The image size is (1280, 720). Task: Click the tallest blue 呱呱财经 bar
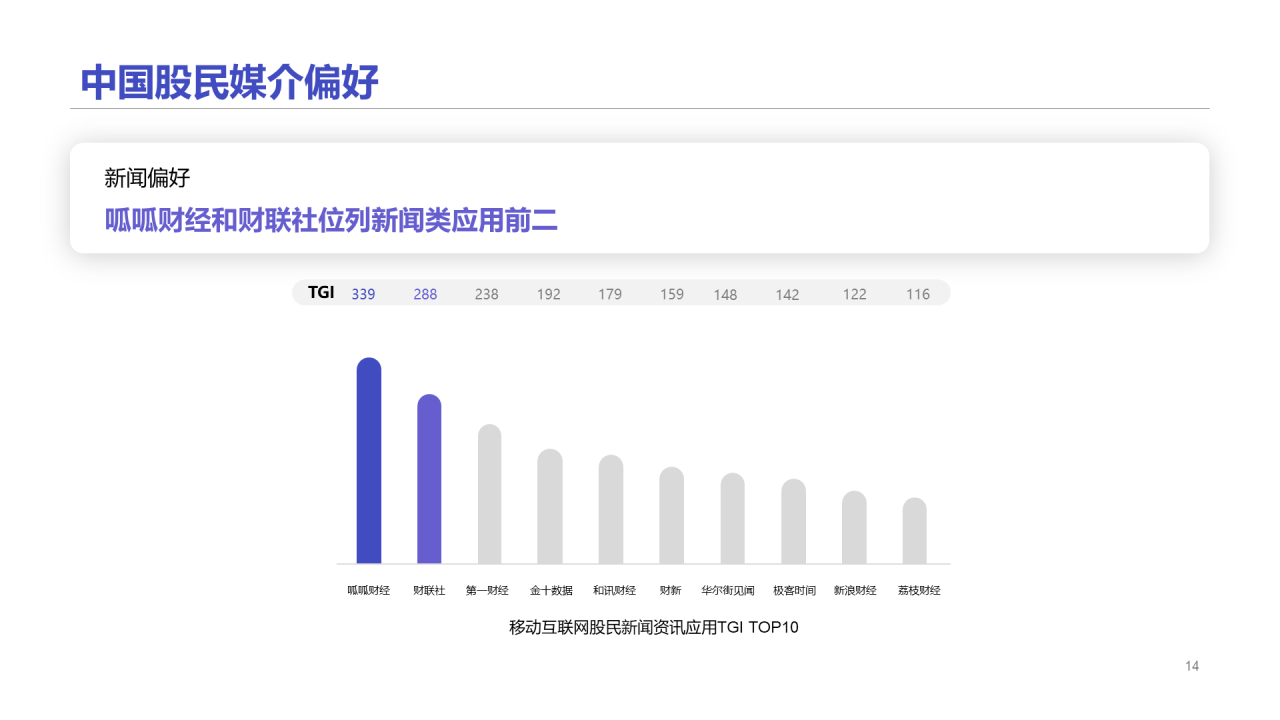coord(369,461)
